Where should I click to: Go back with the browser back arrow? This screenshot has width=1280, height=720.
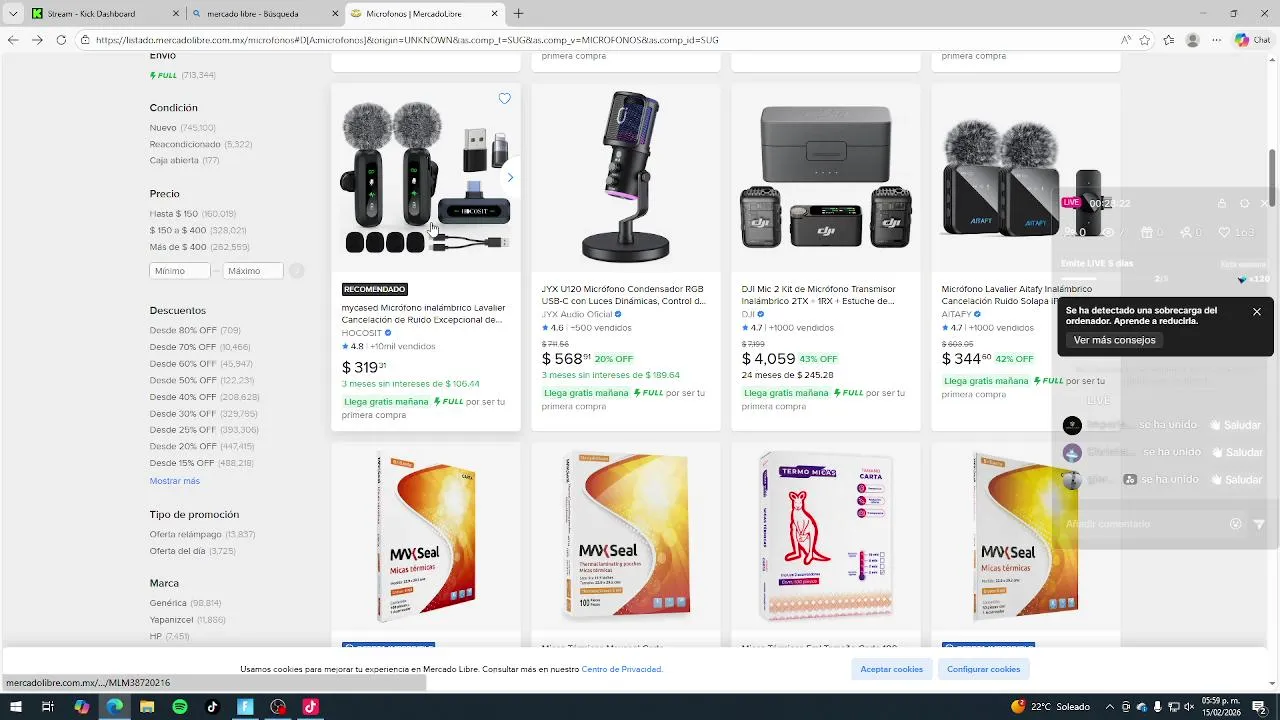coord(13,40)
